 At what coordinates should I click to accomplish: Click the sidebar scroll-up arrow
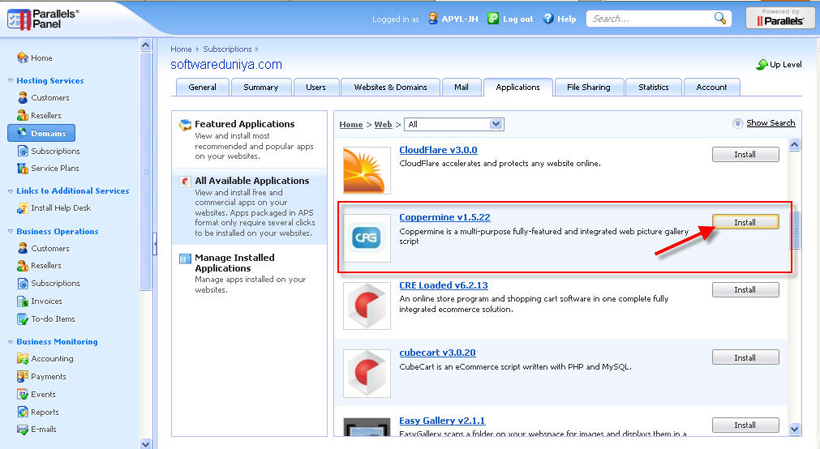click(145, 45)
